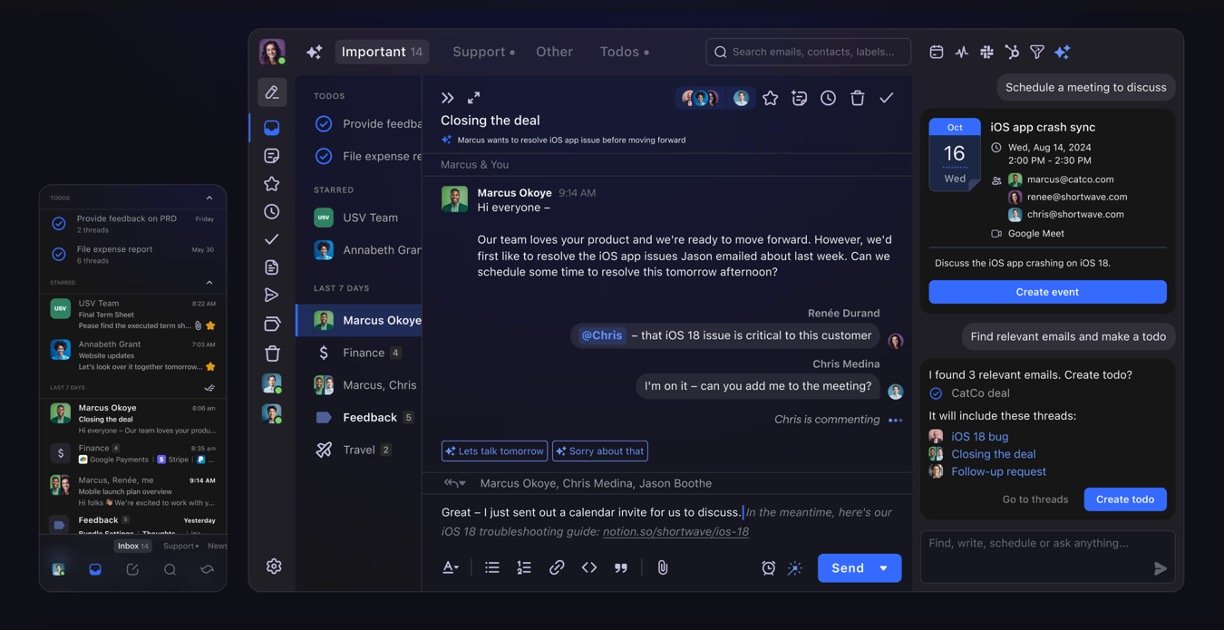1224x630 pixels.
Task: Open settings gear in left sidebar
Action: pyautogui.click(x=274, y=566)
